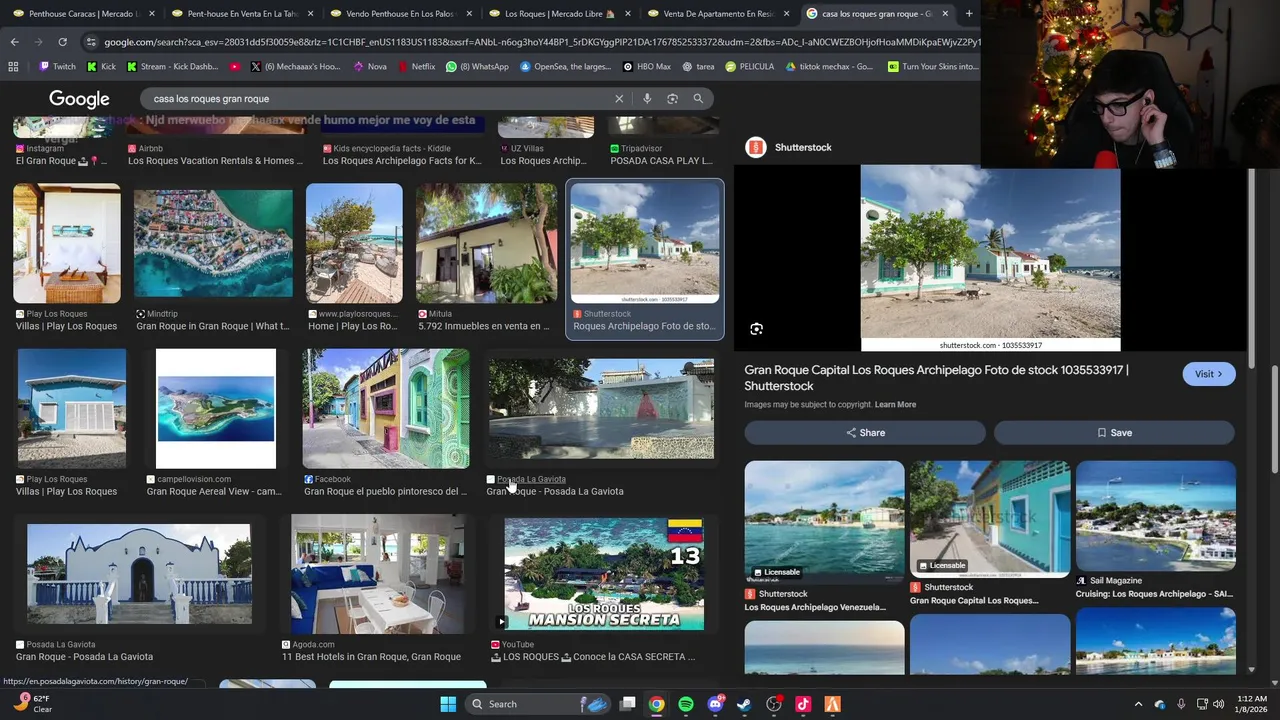Image resolution: width=1280 pixels, height=720 pixels.
Task: Switch to Vendo Penthouse En Los Palos tab
Action: click(399, 14)
